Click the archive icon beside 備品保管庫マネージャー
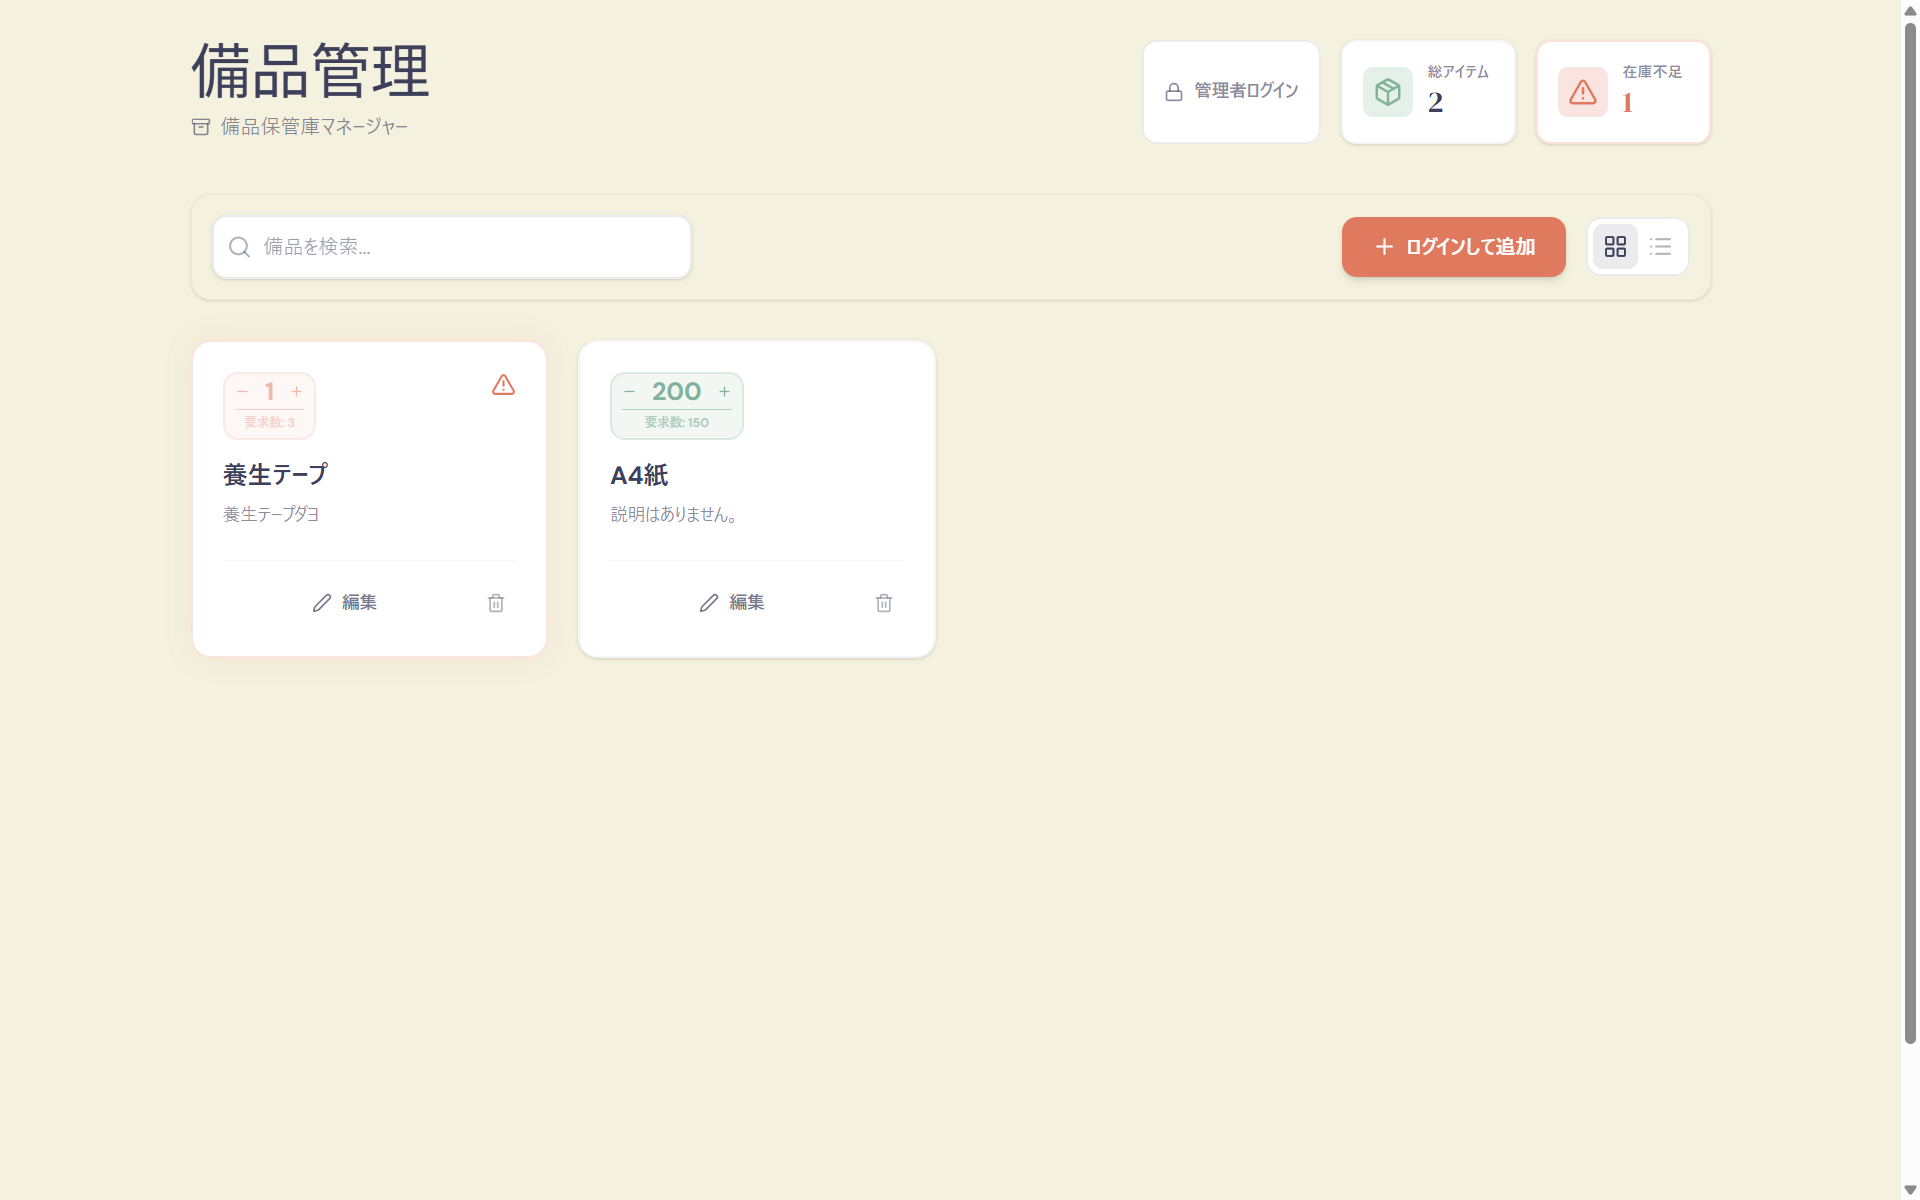This screenshot has width=1920, height=1200. [201, 127]
